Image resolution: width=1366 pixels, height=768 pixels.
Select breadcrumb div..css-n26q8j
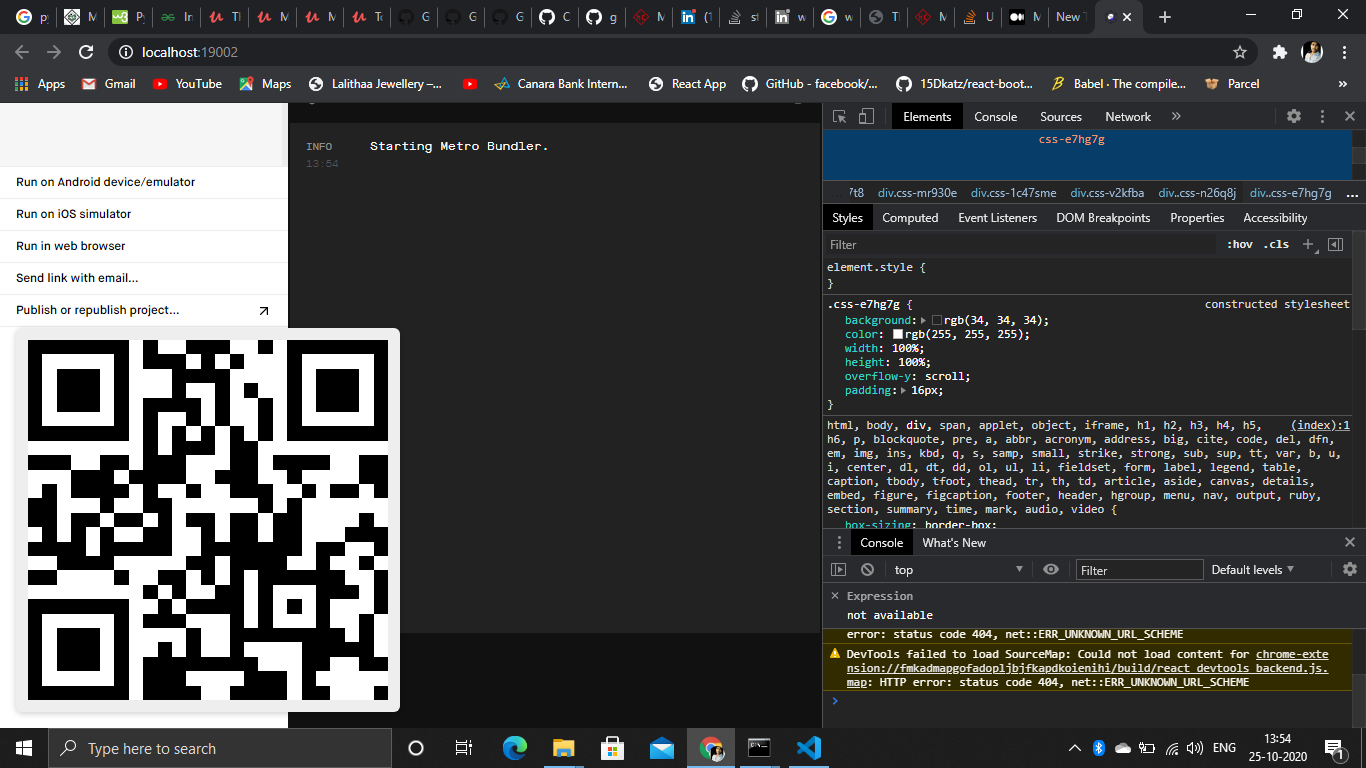coord(1197,193)
